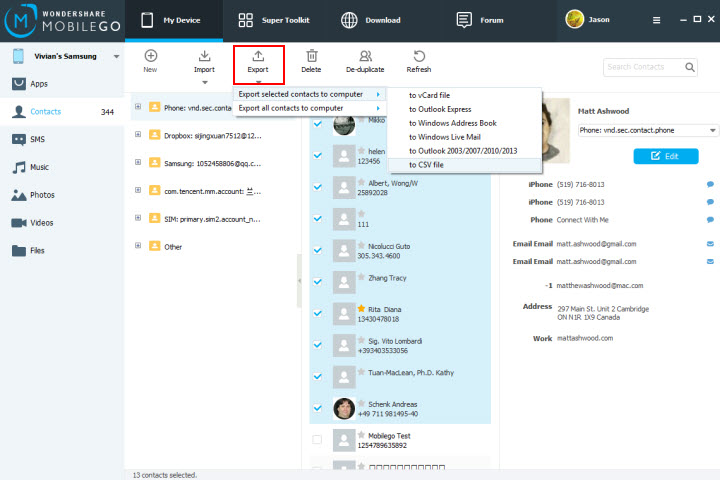Expand the Dropbox account group
Viewport: 720px width, 480px height.
[x=136, y=134]
